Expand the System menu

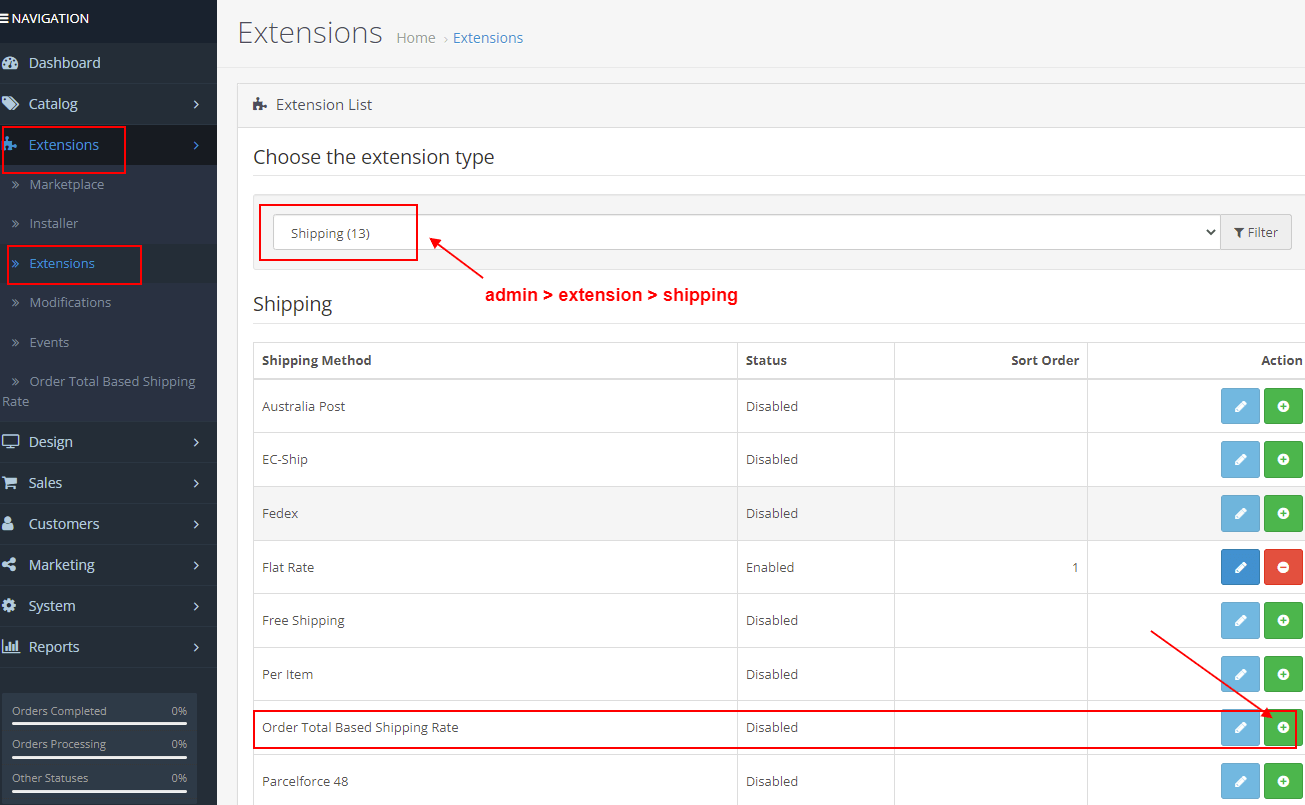coord(50,605)
